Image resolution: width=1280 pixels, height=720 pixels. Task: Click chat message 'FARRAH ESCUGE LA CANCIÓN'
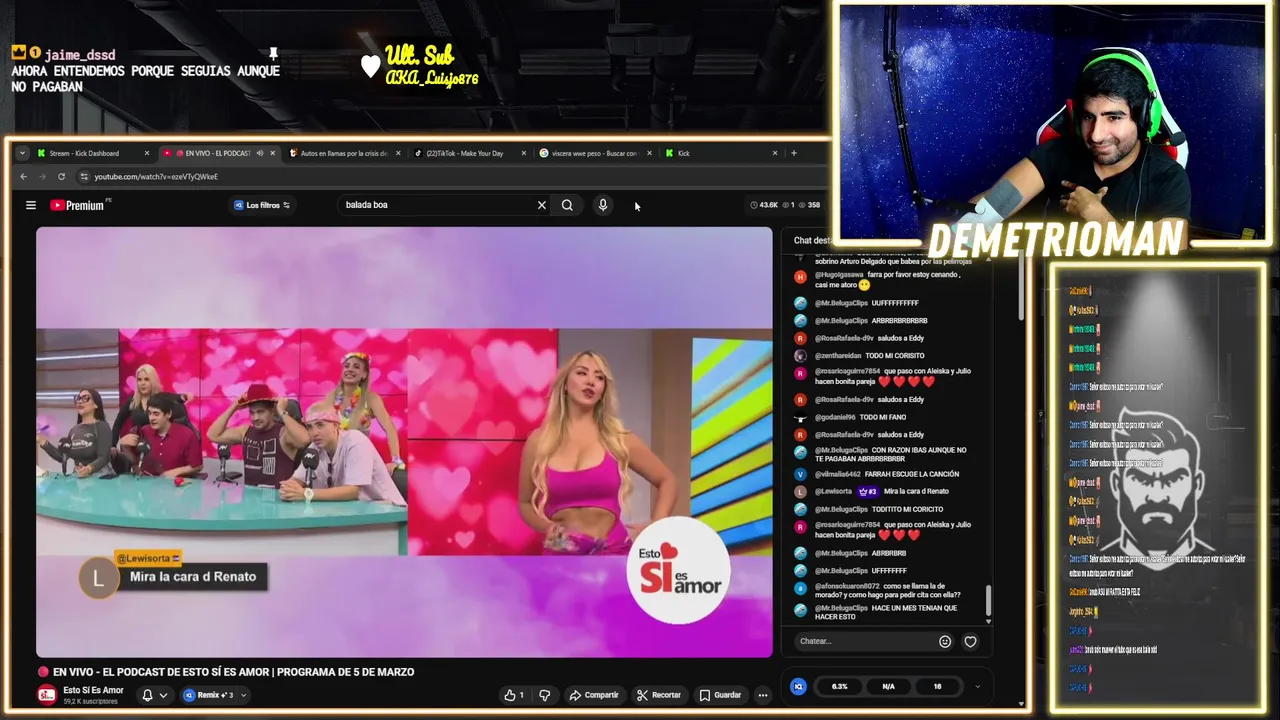pyautogui.click(x=912, y=474)
